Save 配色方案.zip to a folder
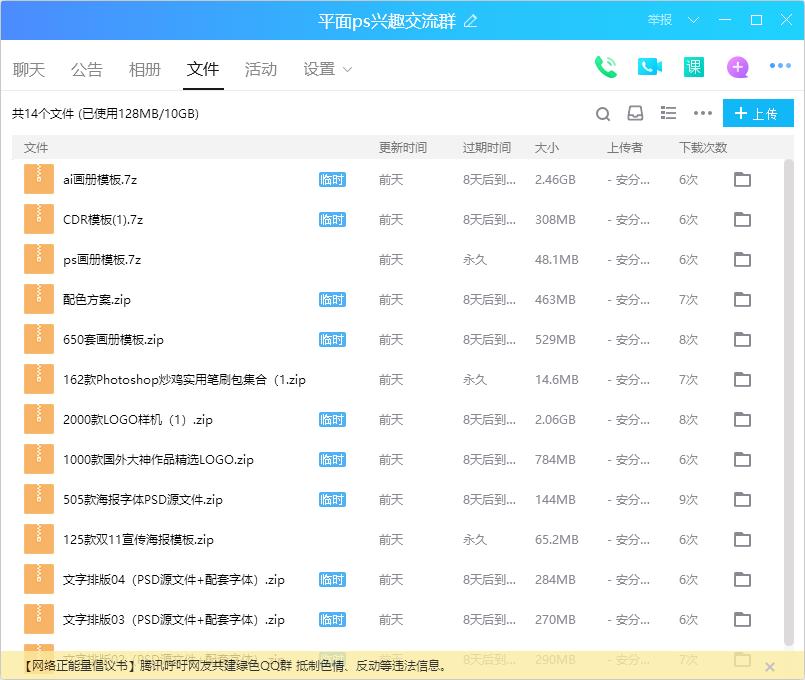The width and height of the screenshot is (805, 680). pos(742,299)
